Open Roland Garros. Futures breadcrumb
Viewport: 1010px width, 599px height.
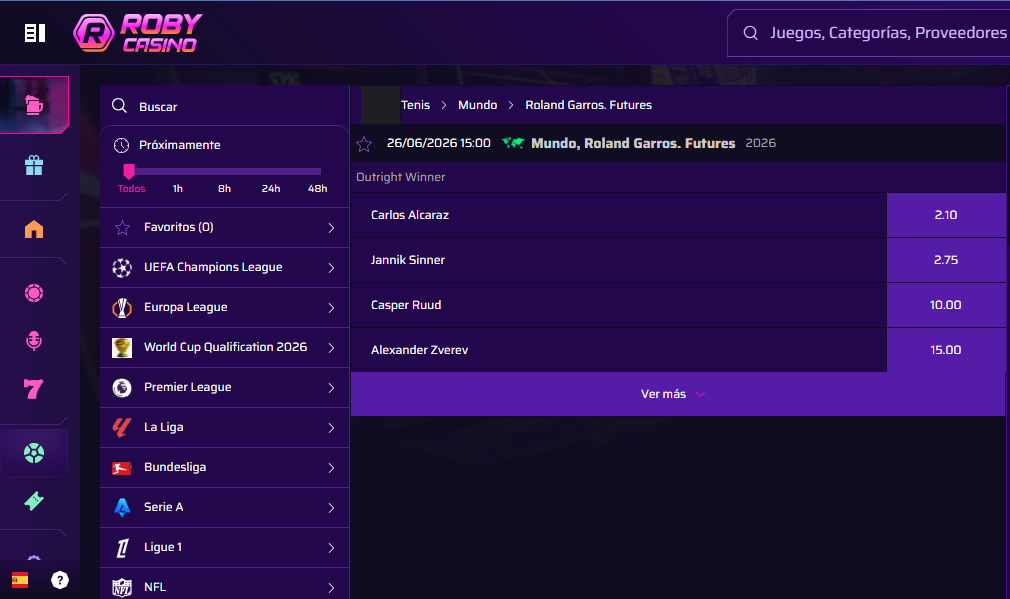[589, 105]
